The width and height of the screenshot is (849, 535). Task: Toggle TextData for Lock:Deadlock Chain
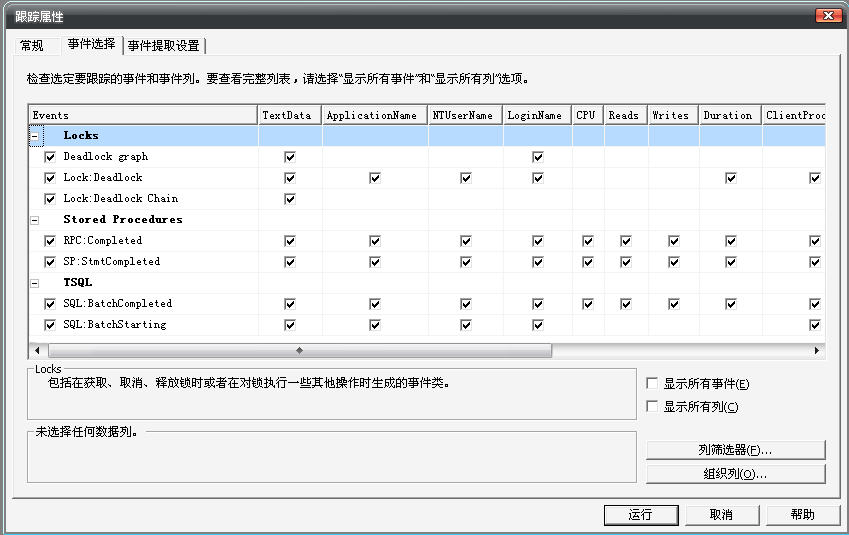click(290, 199)
